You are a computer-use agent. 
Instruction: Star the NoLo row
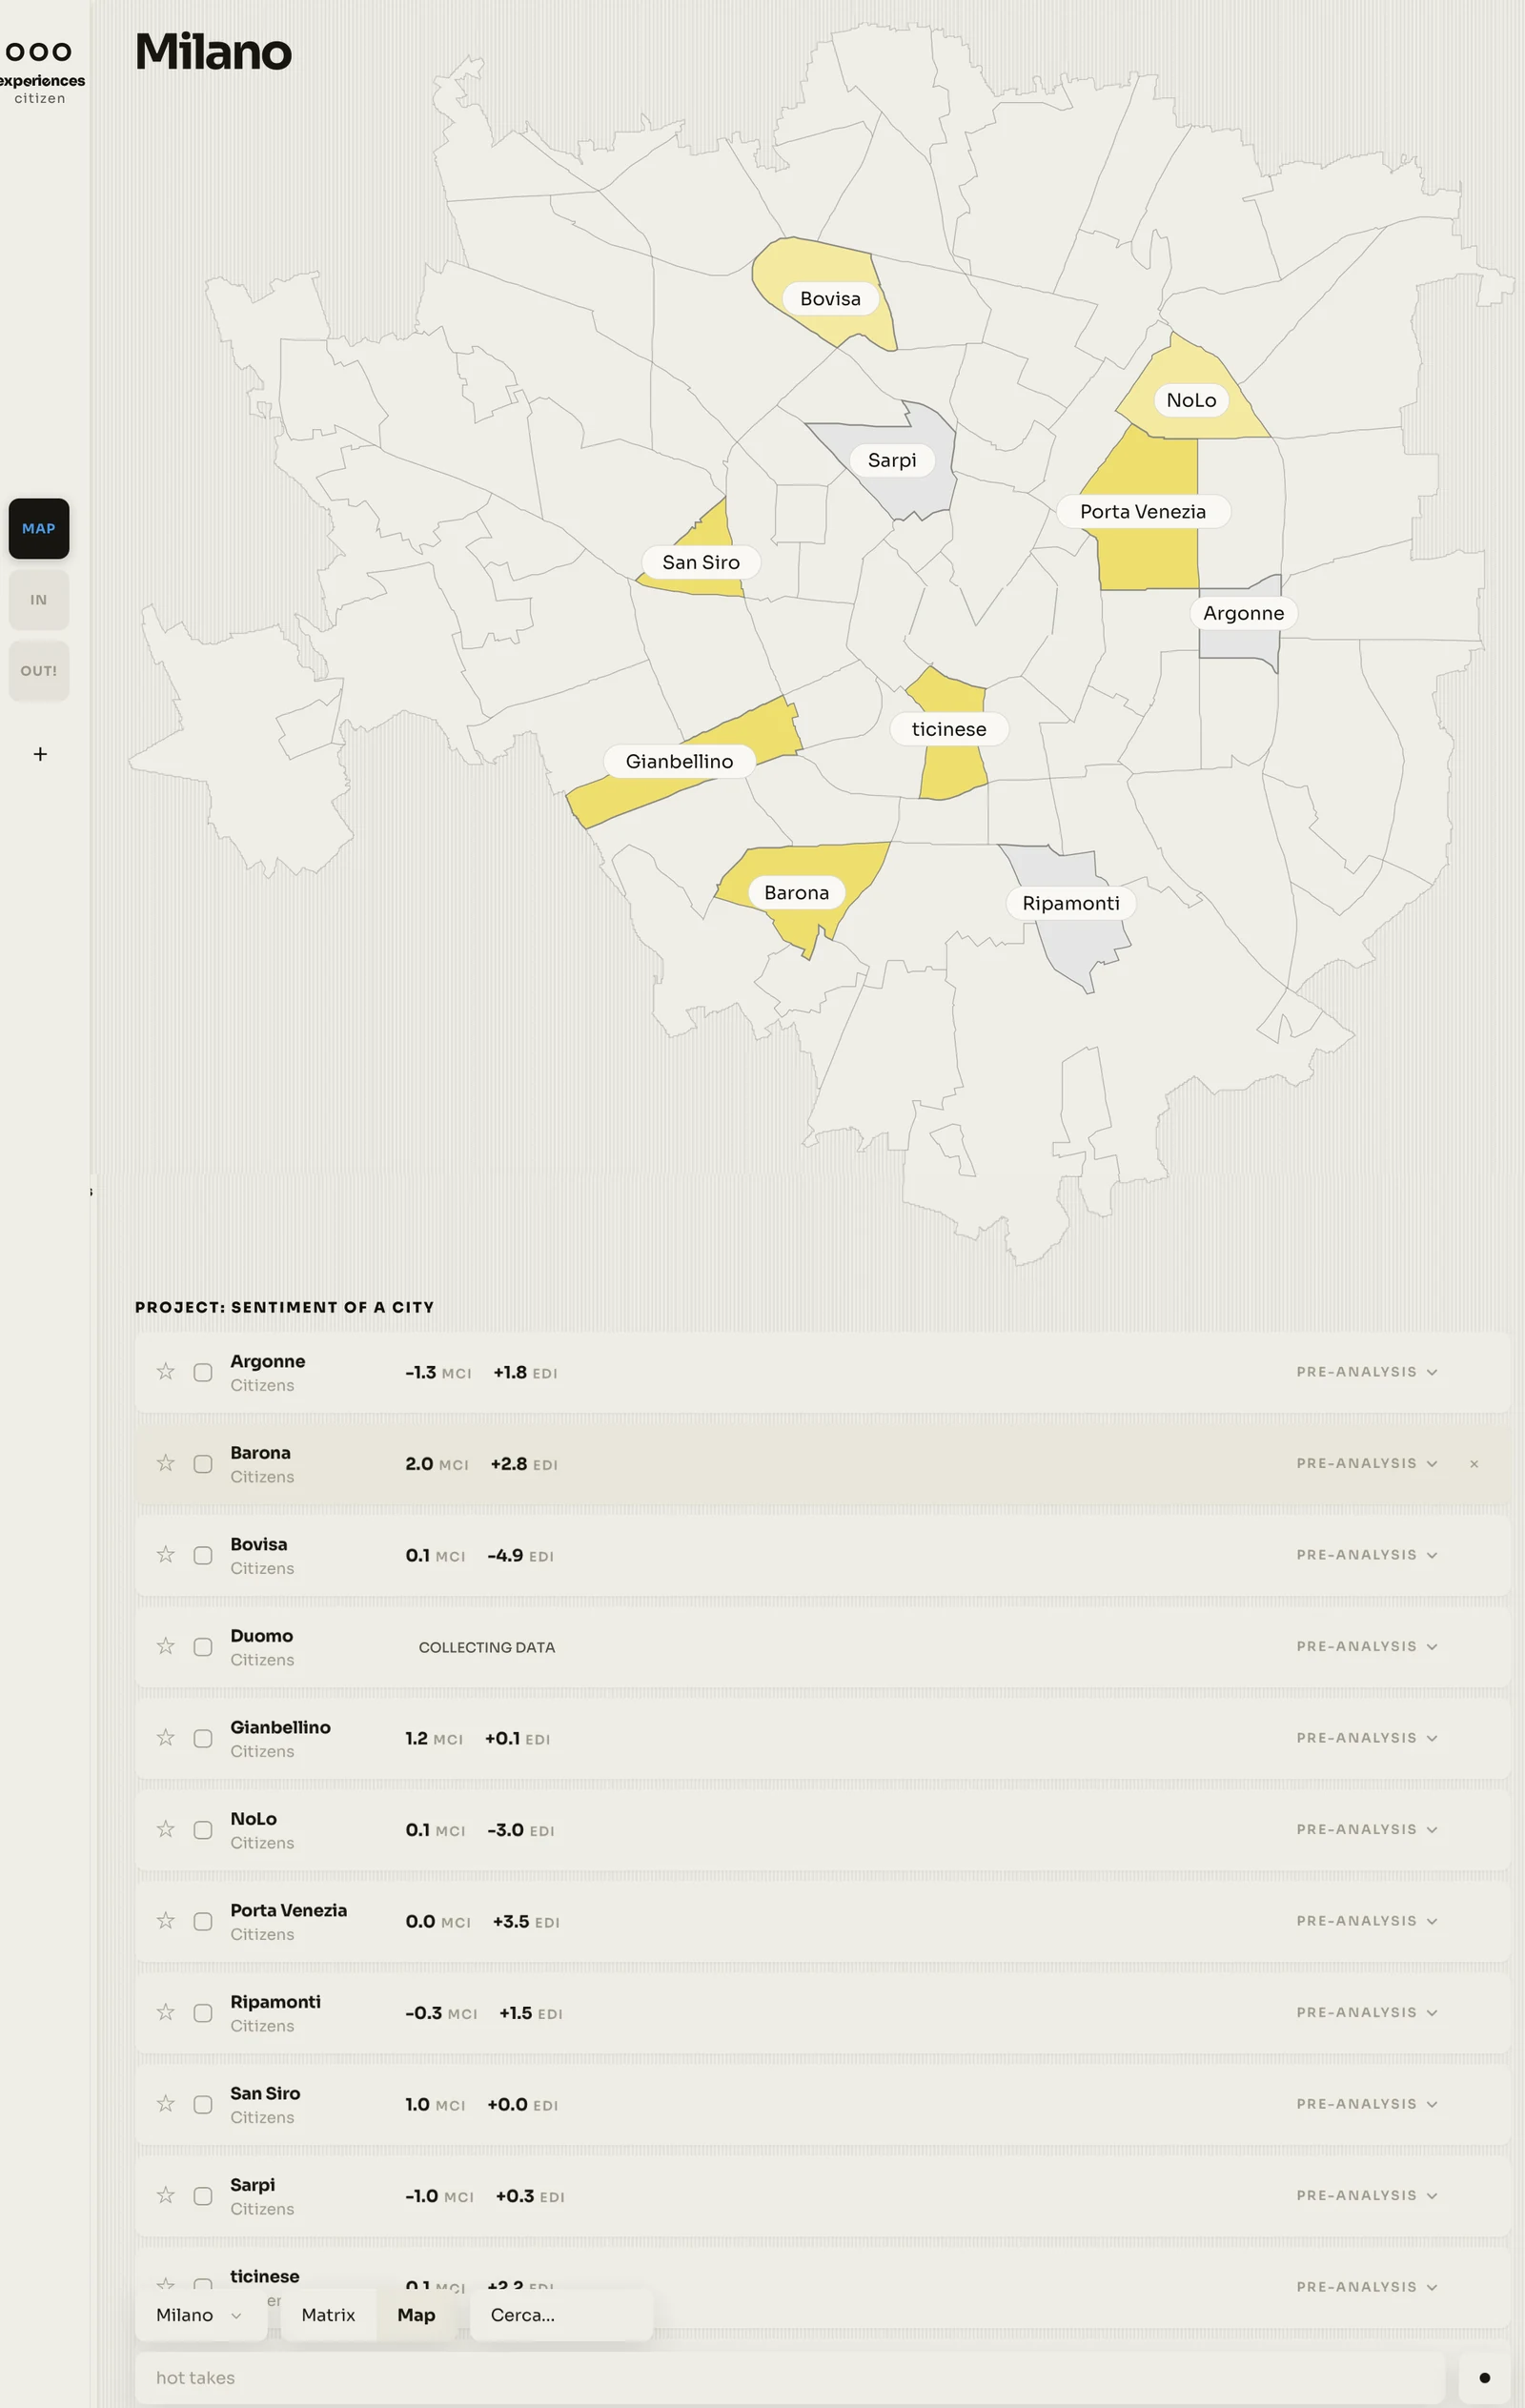pos(166,1829)
